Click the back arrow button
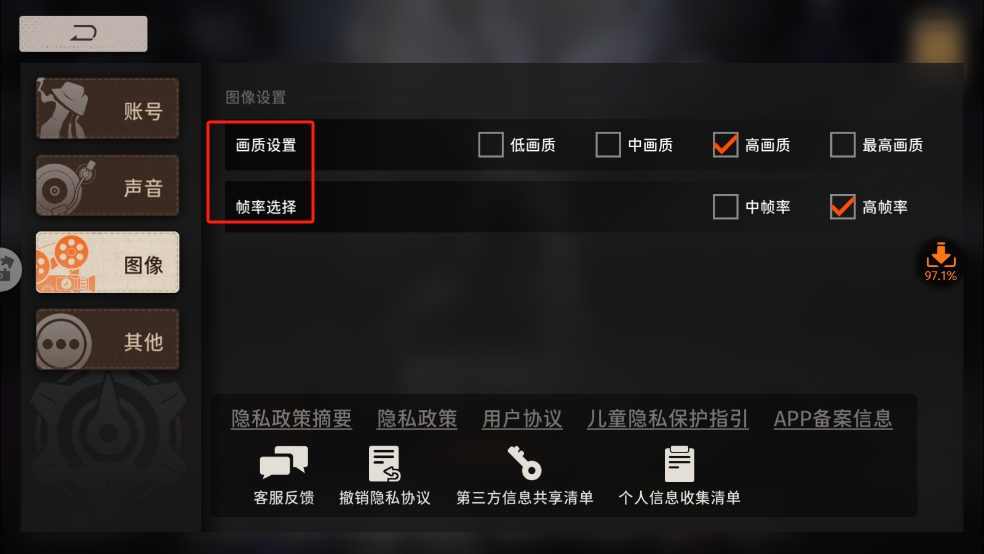 (83, 34)
